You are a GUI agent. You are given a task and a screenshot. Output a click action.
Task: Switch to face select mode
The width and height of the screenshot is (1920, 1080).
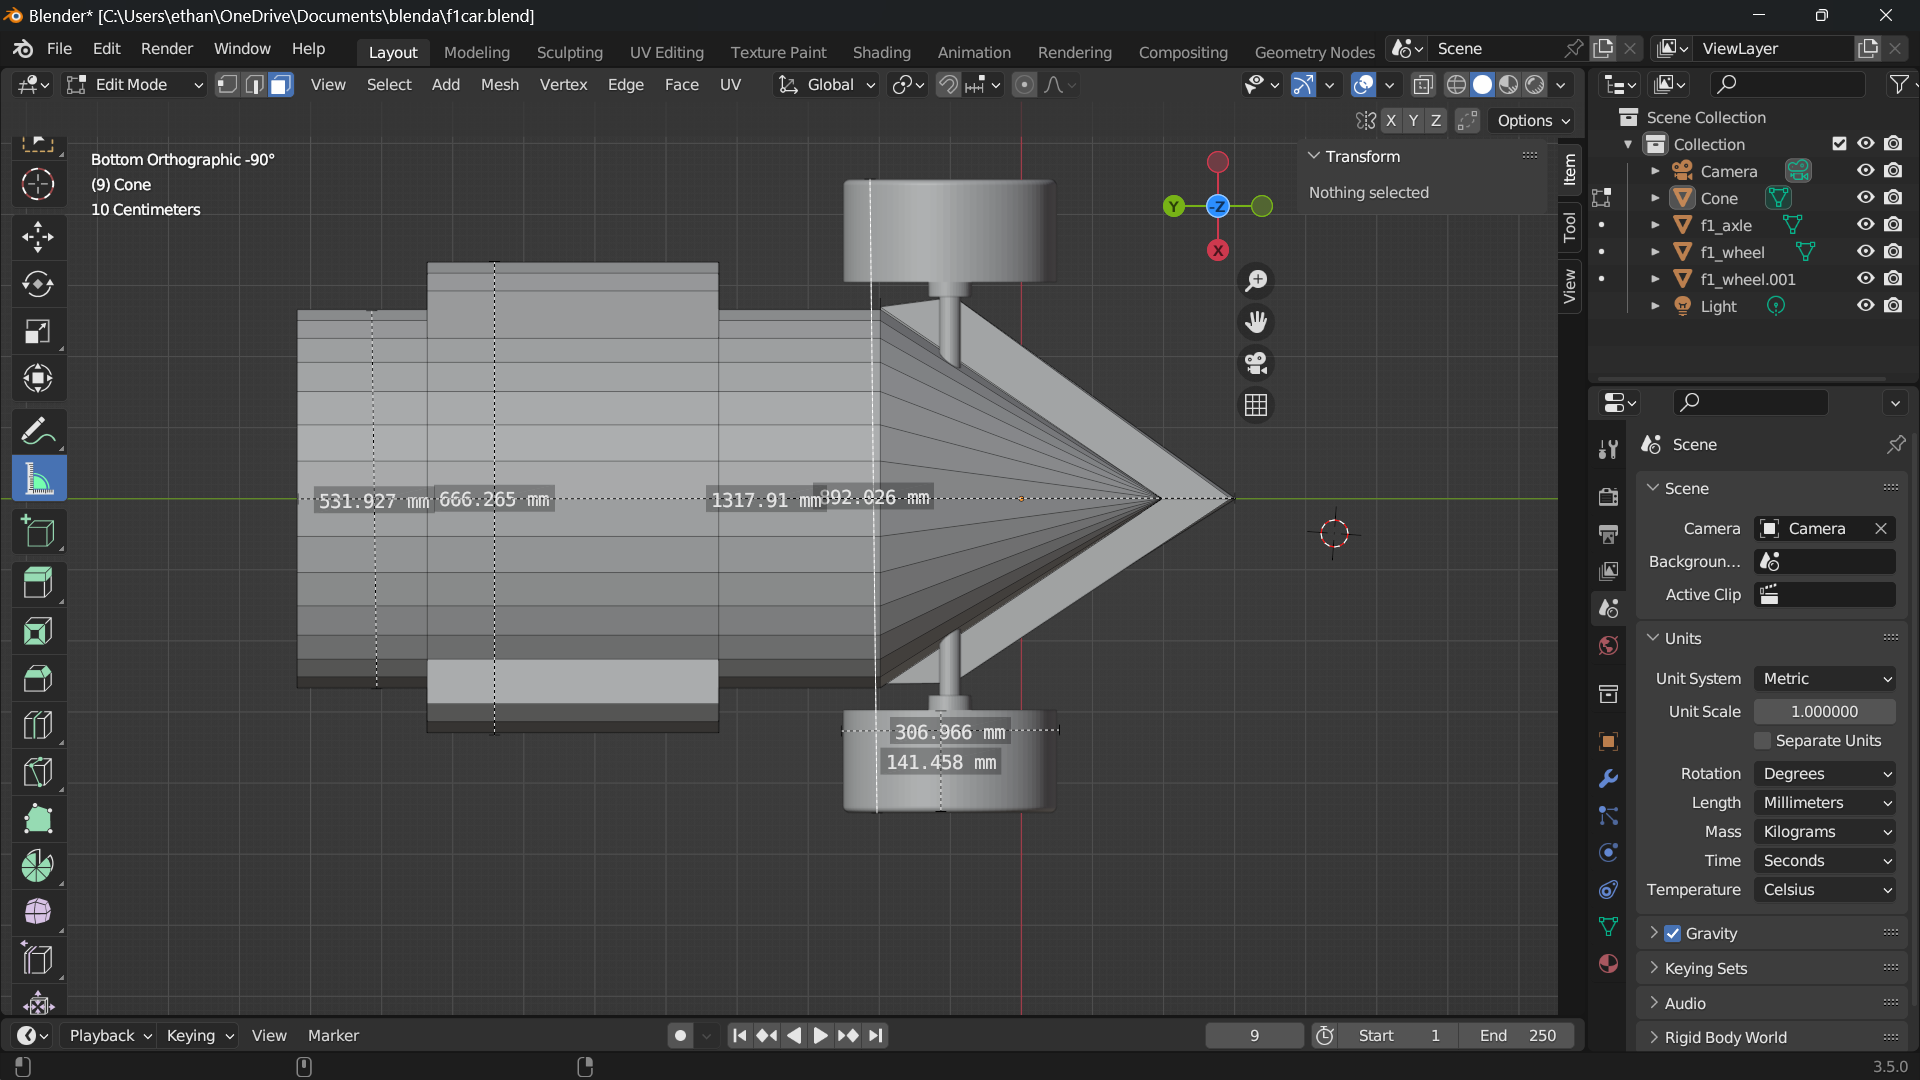281,85
